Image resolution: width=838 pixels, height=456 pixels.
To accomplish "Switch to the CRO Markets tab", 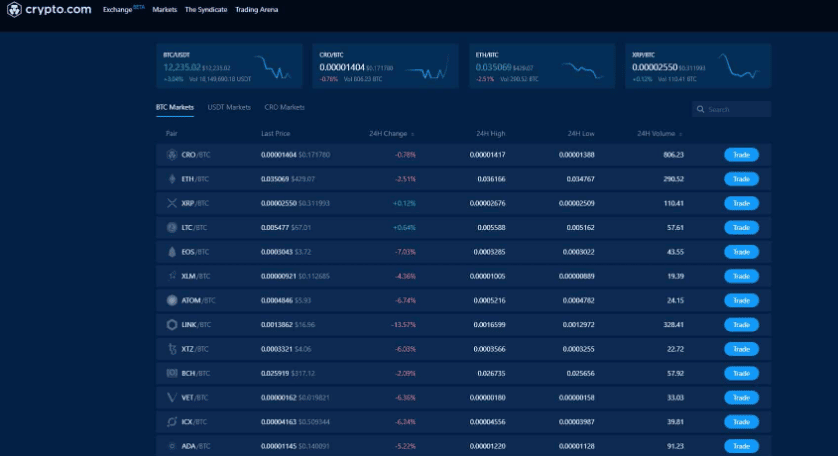I will pos(284,107).
